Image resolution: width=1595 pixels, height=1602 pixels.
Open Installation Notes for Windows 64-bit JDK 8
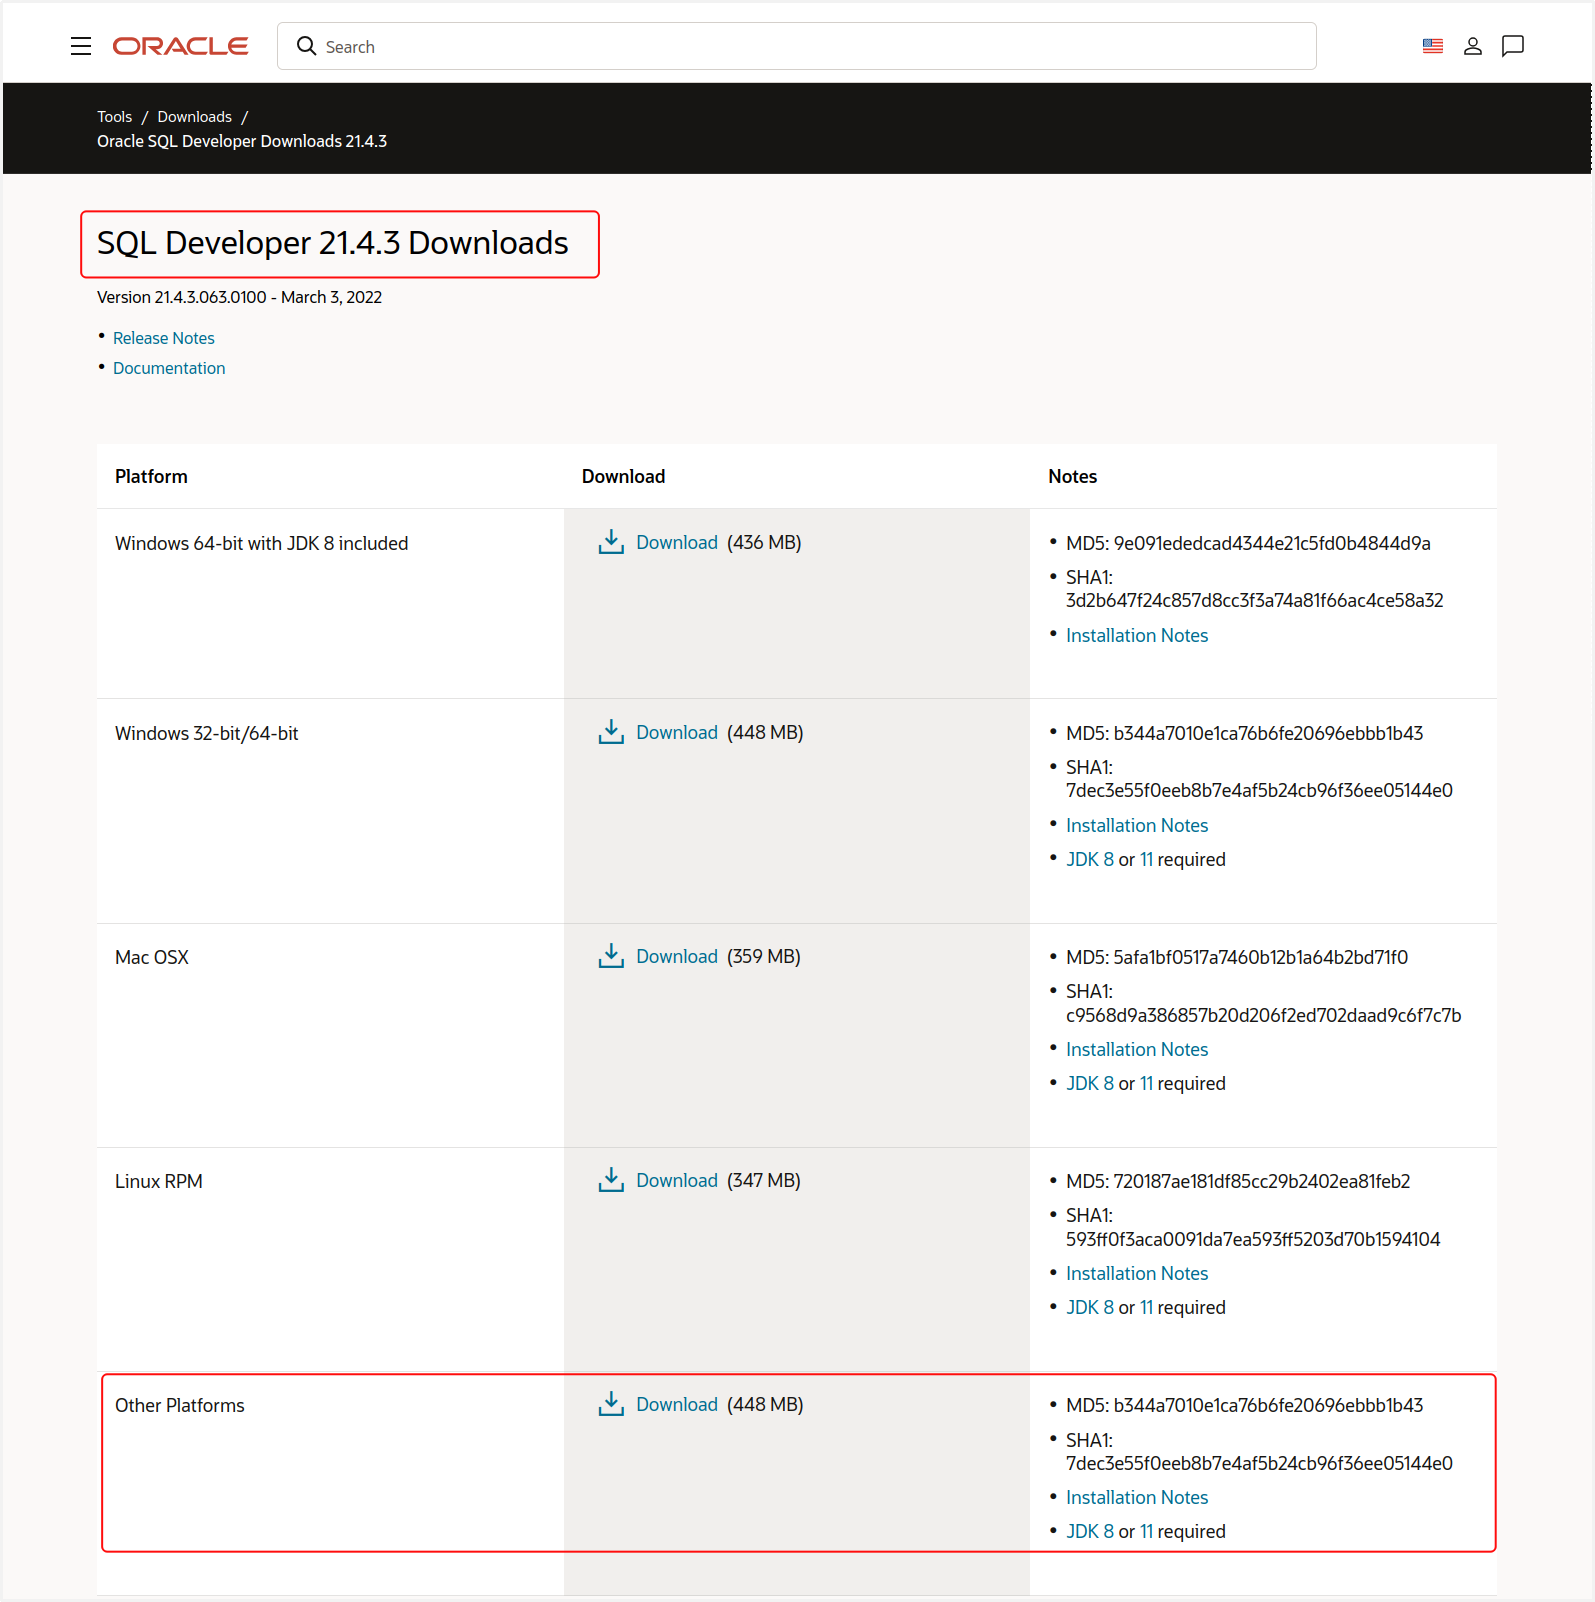pyautogui.click(x=1137, y=635)
